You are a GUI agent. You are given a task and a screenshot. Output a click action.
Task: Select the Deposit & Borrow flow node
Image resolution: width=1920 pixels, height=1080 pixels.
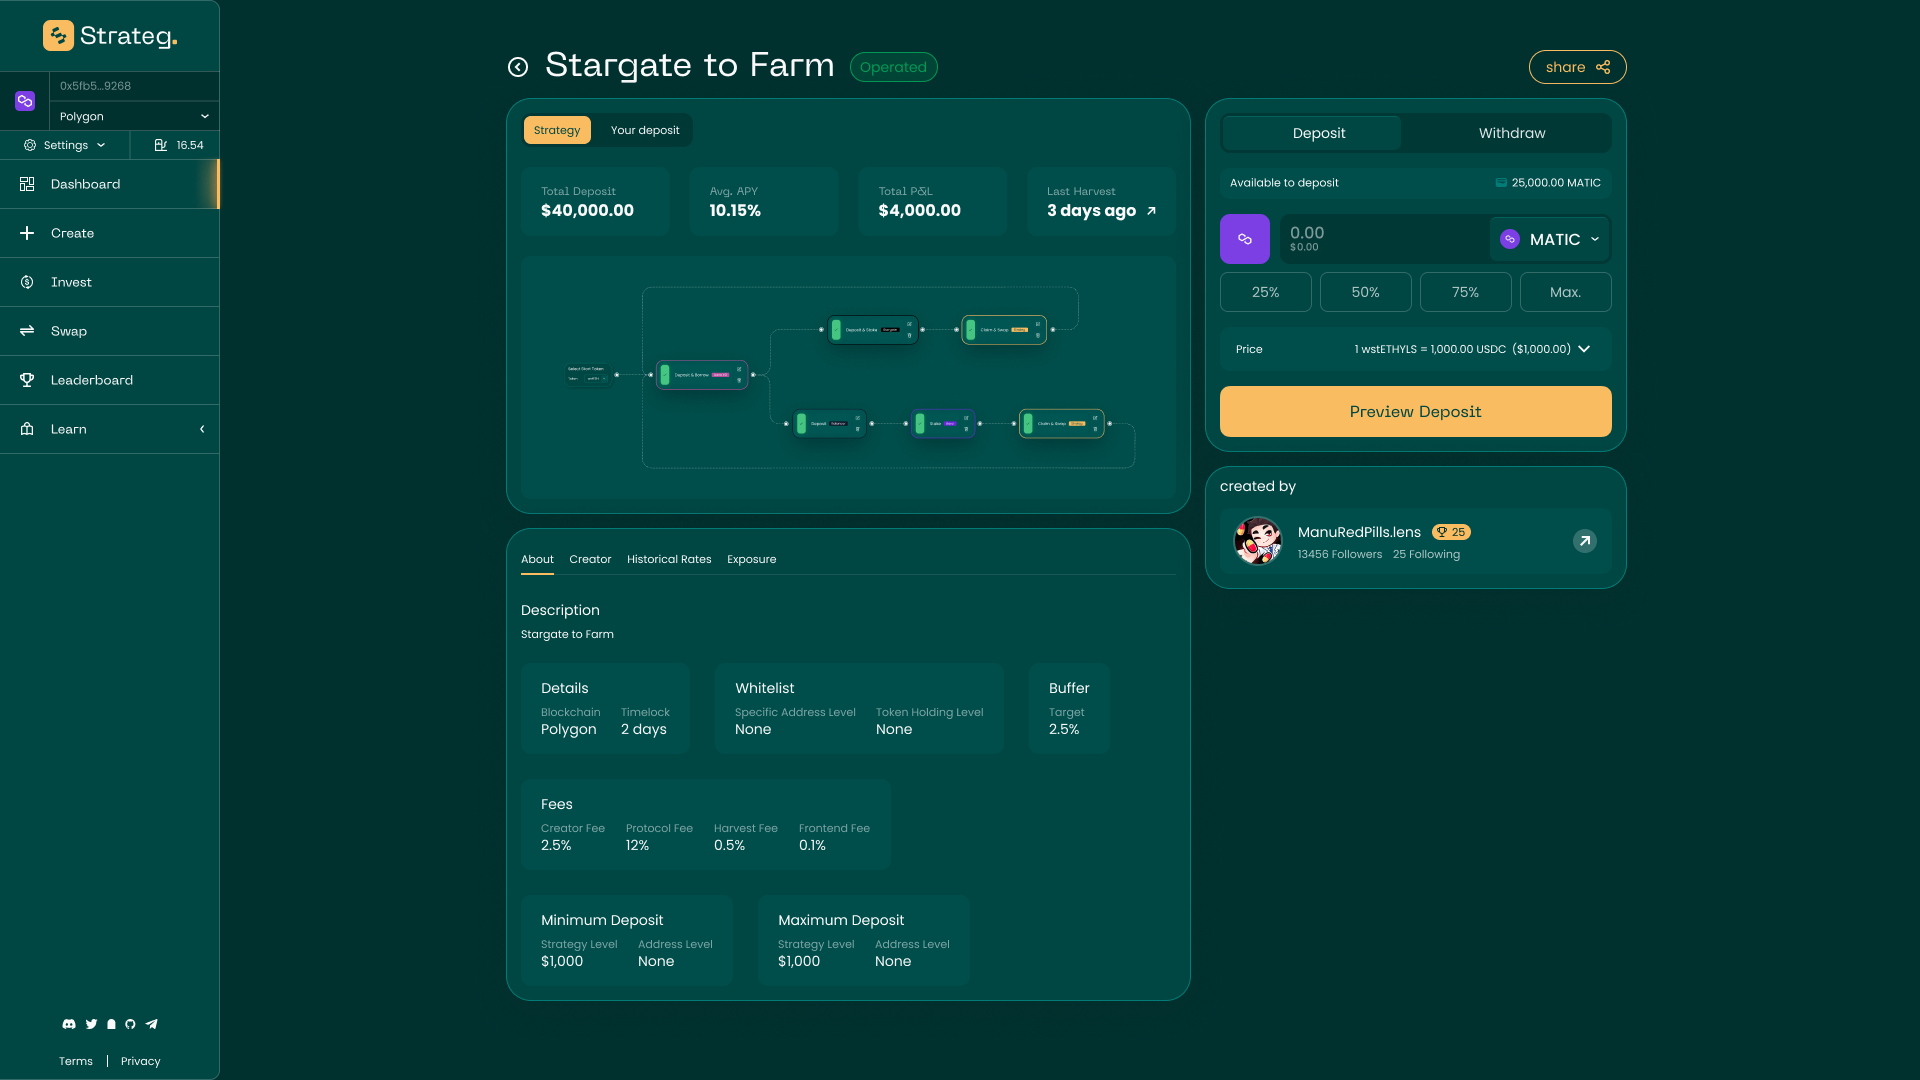point(702,375)
